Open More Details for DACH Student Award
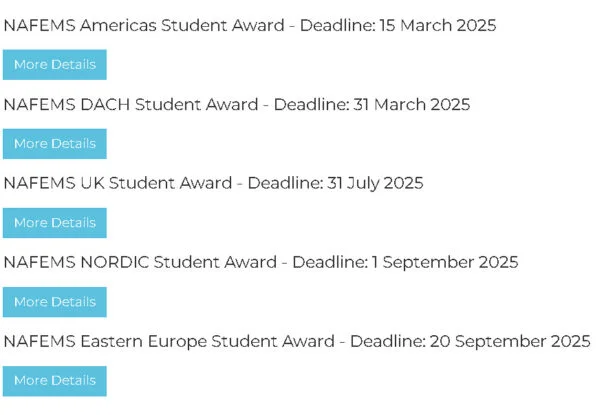This screenshot has width=615, height=415. 55,144
